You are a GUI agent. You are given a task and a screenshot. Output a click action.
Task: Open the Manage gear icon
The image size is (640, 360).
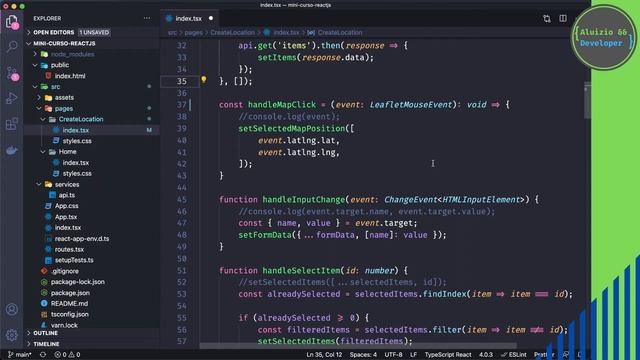tap(12, 335)
